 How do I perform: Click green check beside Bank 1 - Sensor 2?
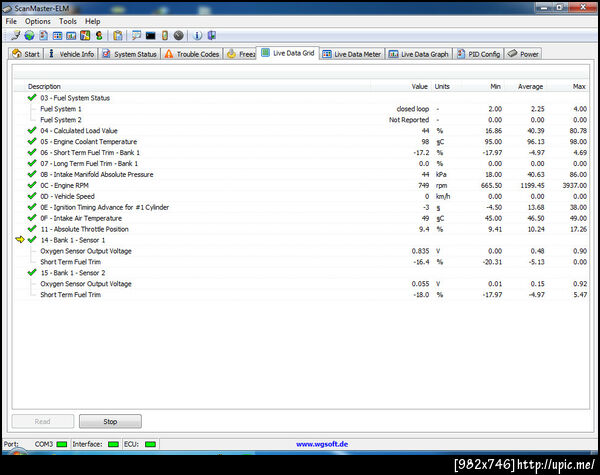[x=32, y=273]
